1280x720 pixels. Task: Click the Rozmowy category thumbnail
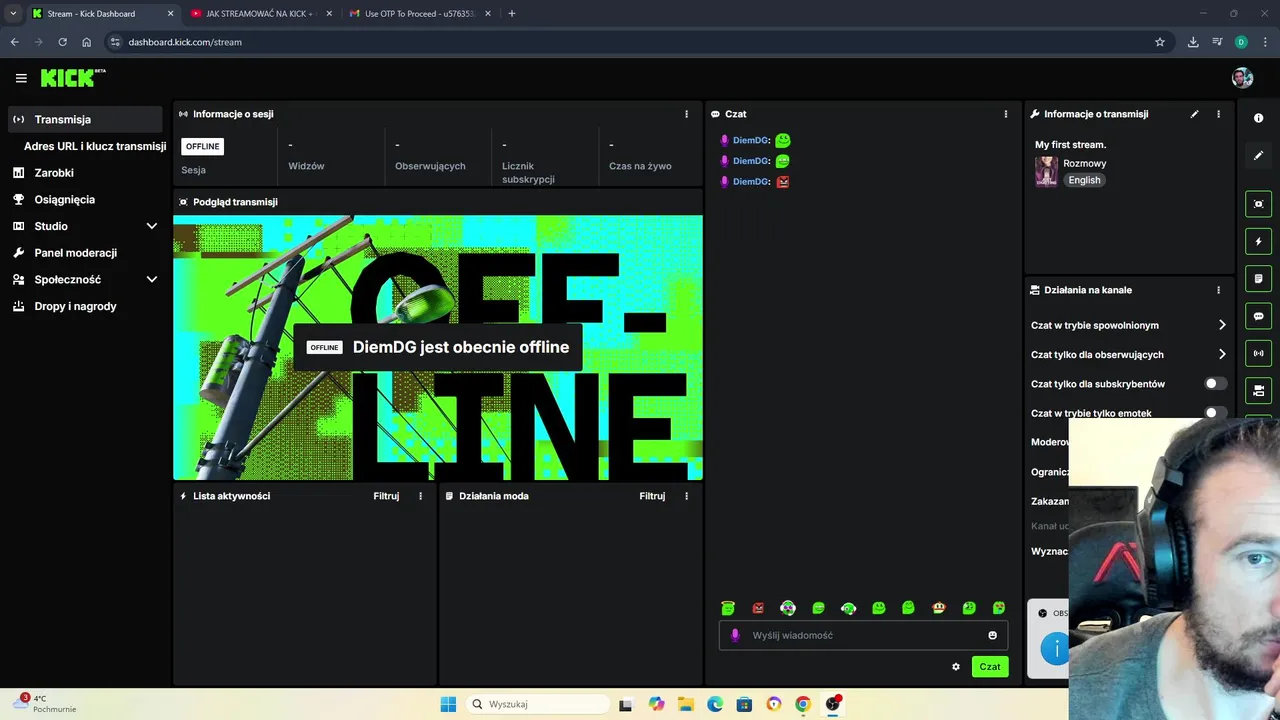click(x=1046, y=171)
